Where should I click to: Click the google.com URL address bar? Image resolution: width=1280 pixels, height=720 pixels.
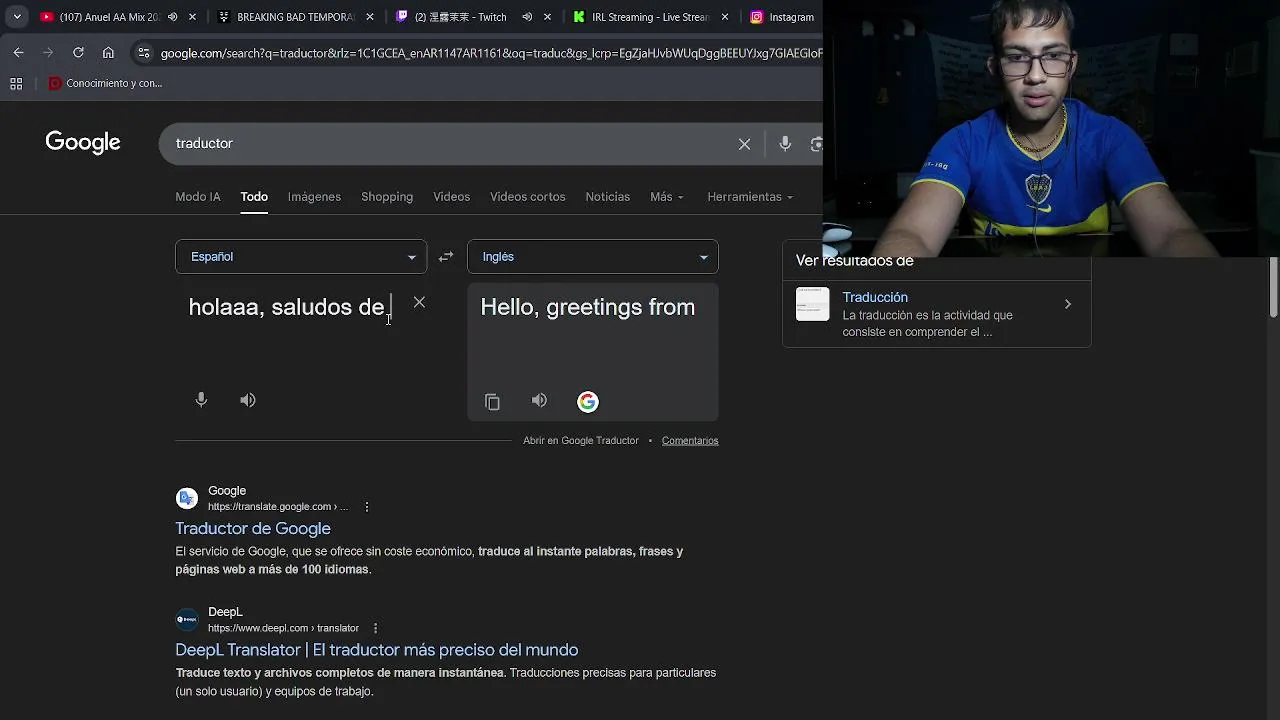click(x=490, y=53)
